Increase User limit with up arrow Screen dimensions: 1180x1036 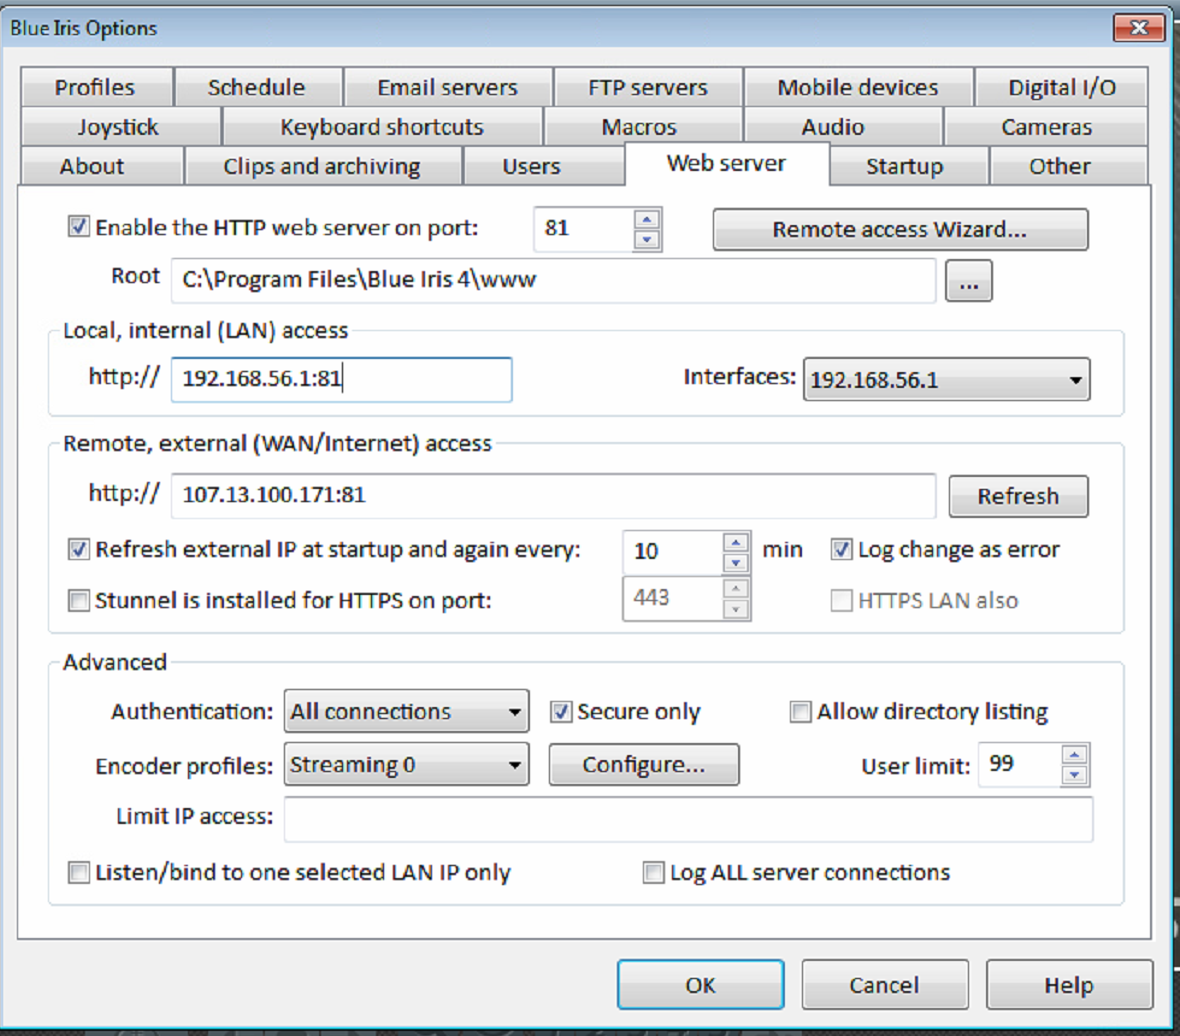tap(1074, 755)
